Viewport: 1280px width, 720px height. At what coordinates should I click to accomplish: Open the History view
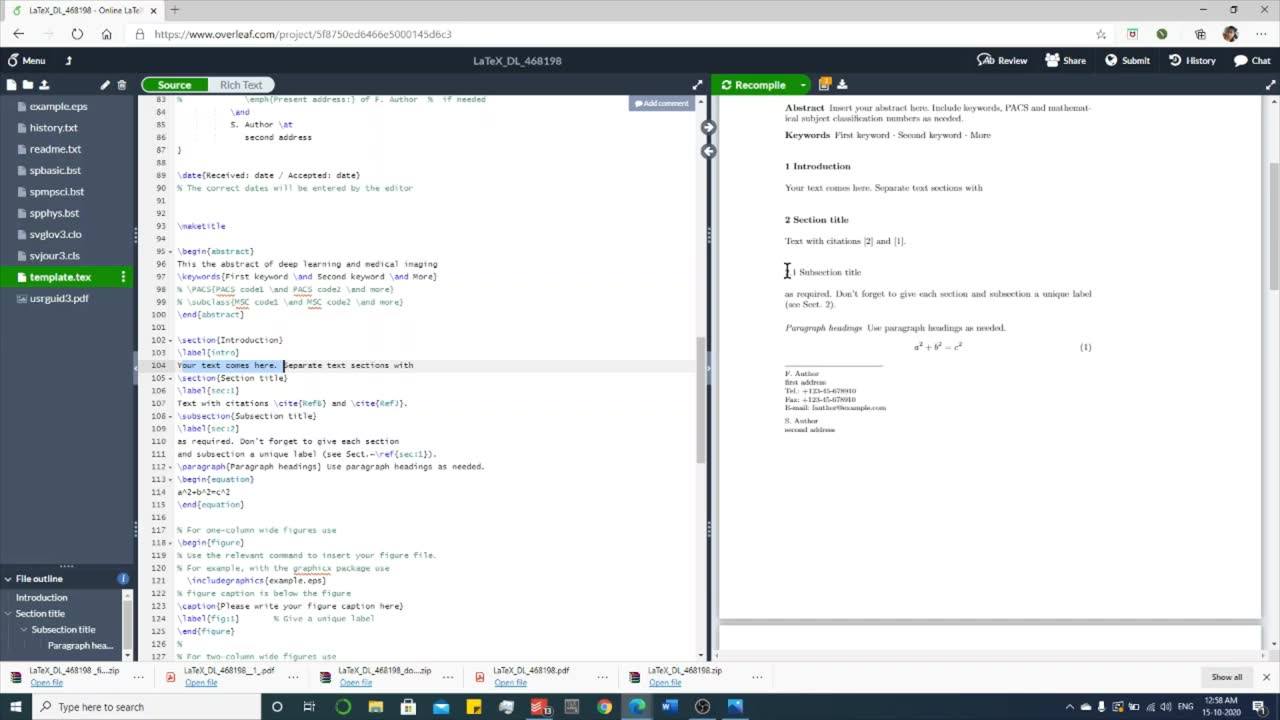(1192, 60)
